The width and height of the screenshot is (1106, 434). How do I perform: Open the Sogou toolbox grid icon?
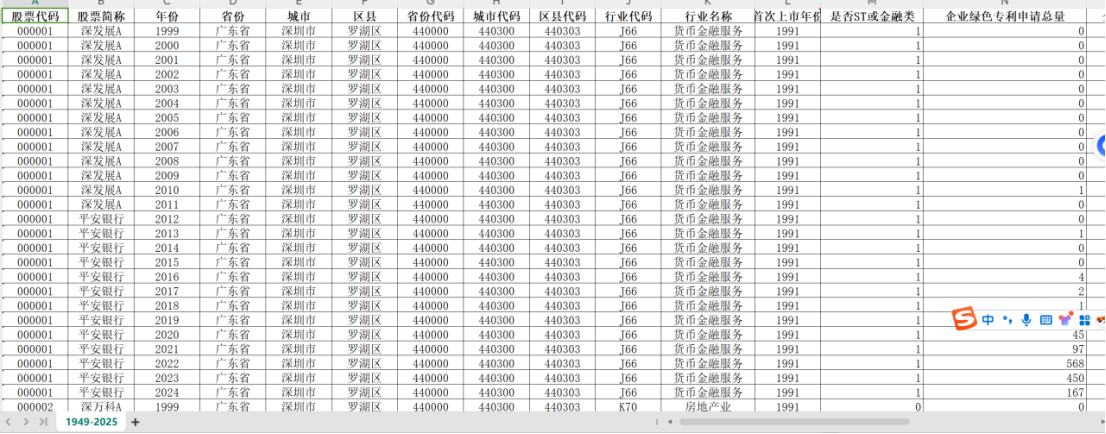[x=1085, y=320]
